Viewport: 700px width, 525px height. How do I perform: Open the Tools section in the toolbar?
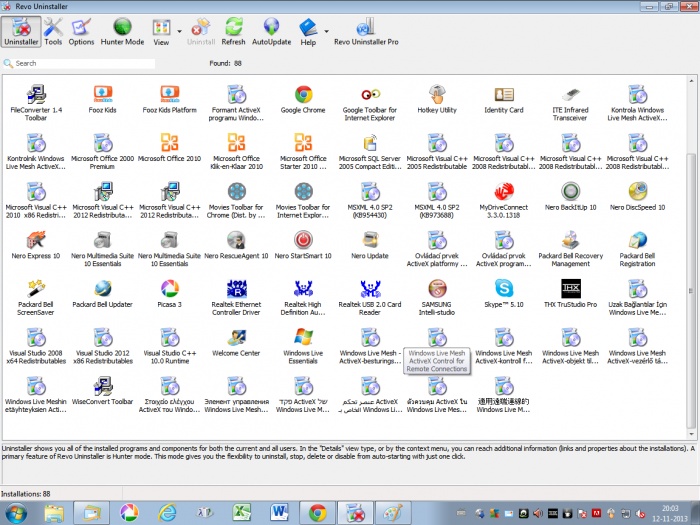(x=53, y=31)
